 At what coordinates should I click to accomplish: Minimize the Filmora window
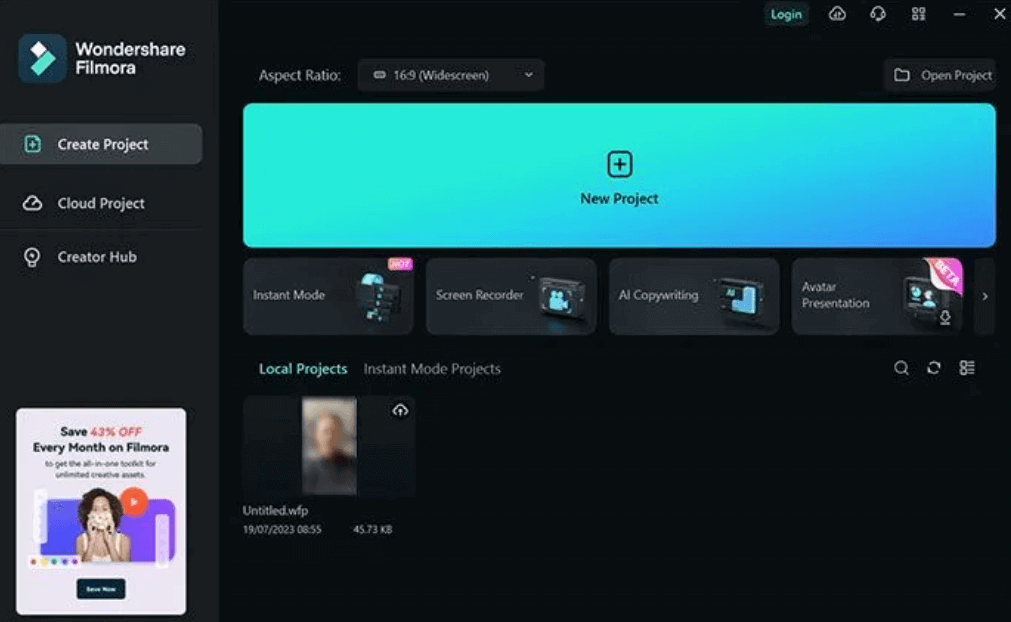959,14
